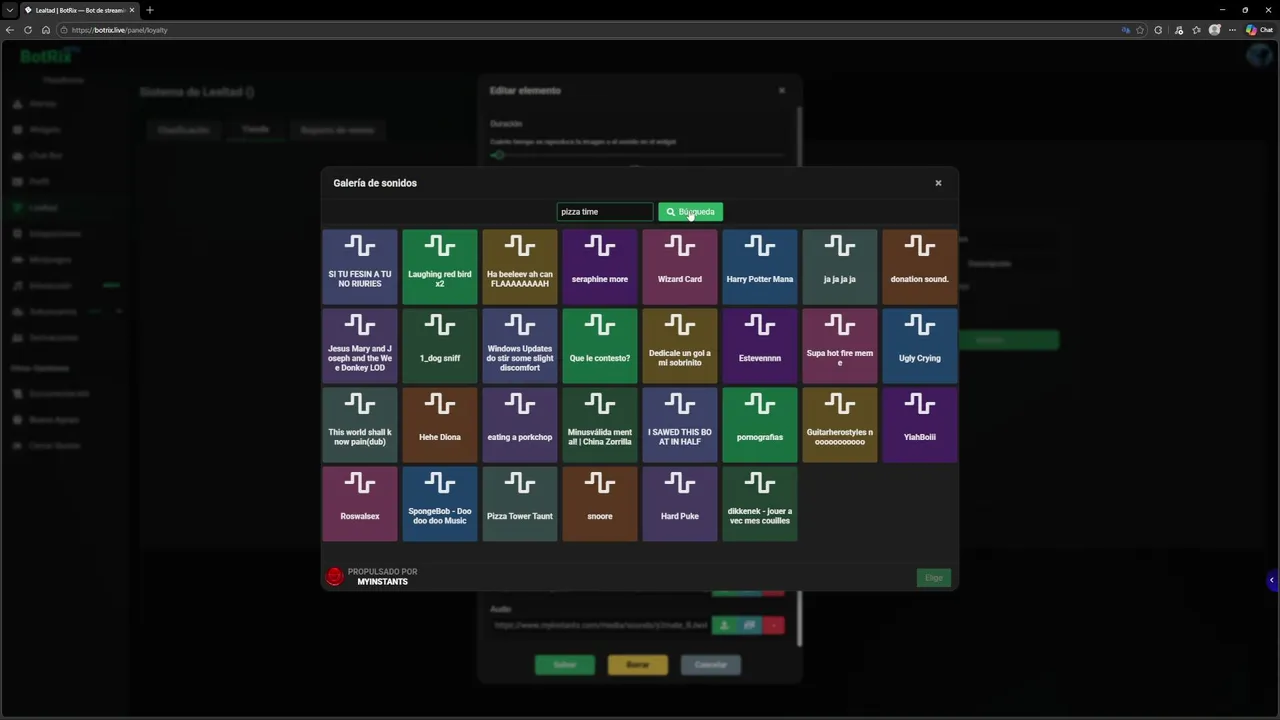Screen dimensions: 1280x720
Task: Pick the 'Ha beeleev ah can FLAAAAAAAAH' sound
Action: (x=520, y=266)
